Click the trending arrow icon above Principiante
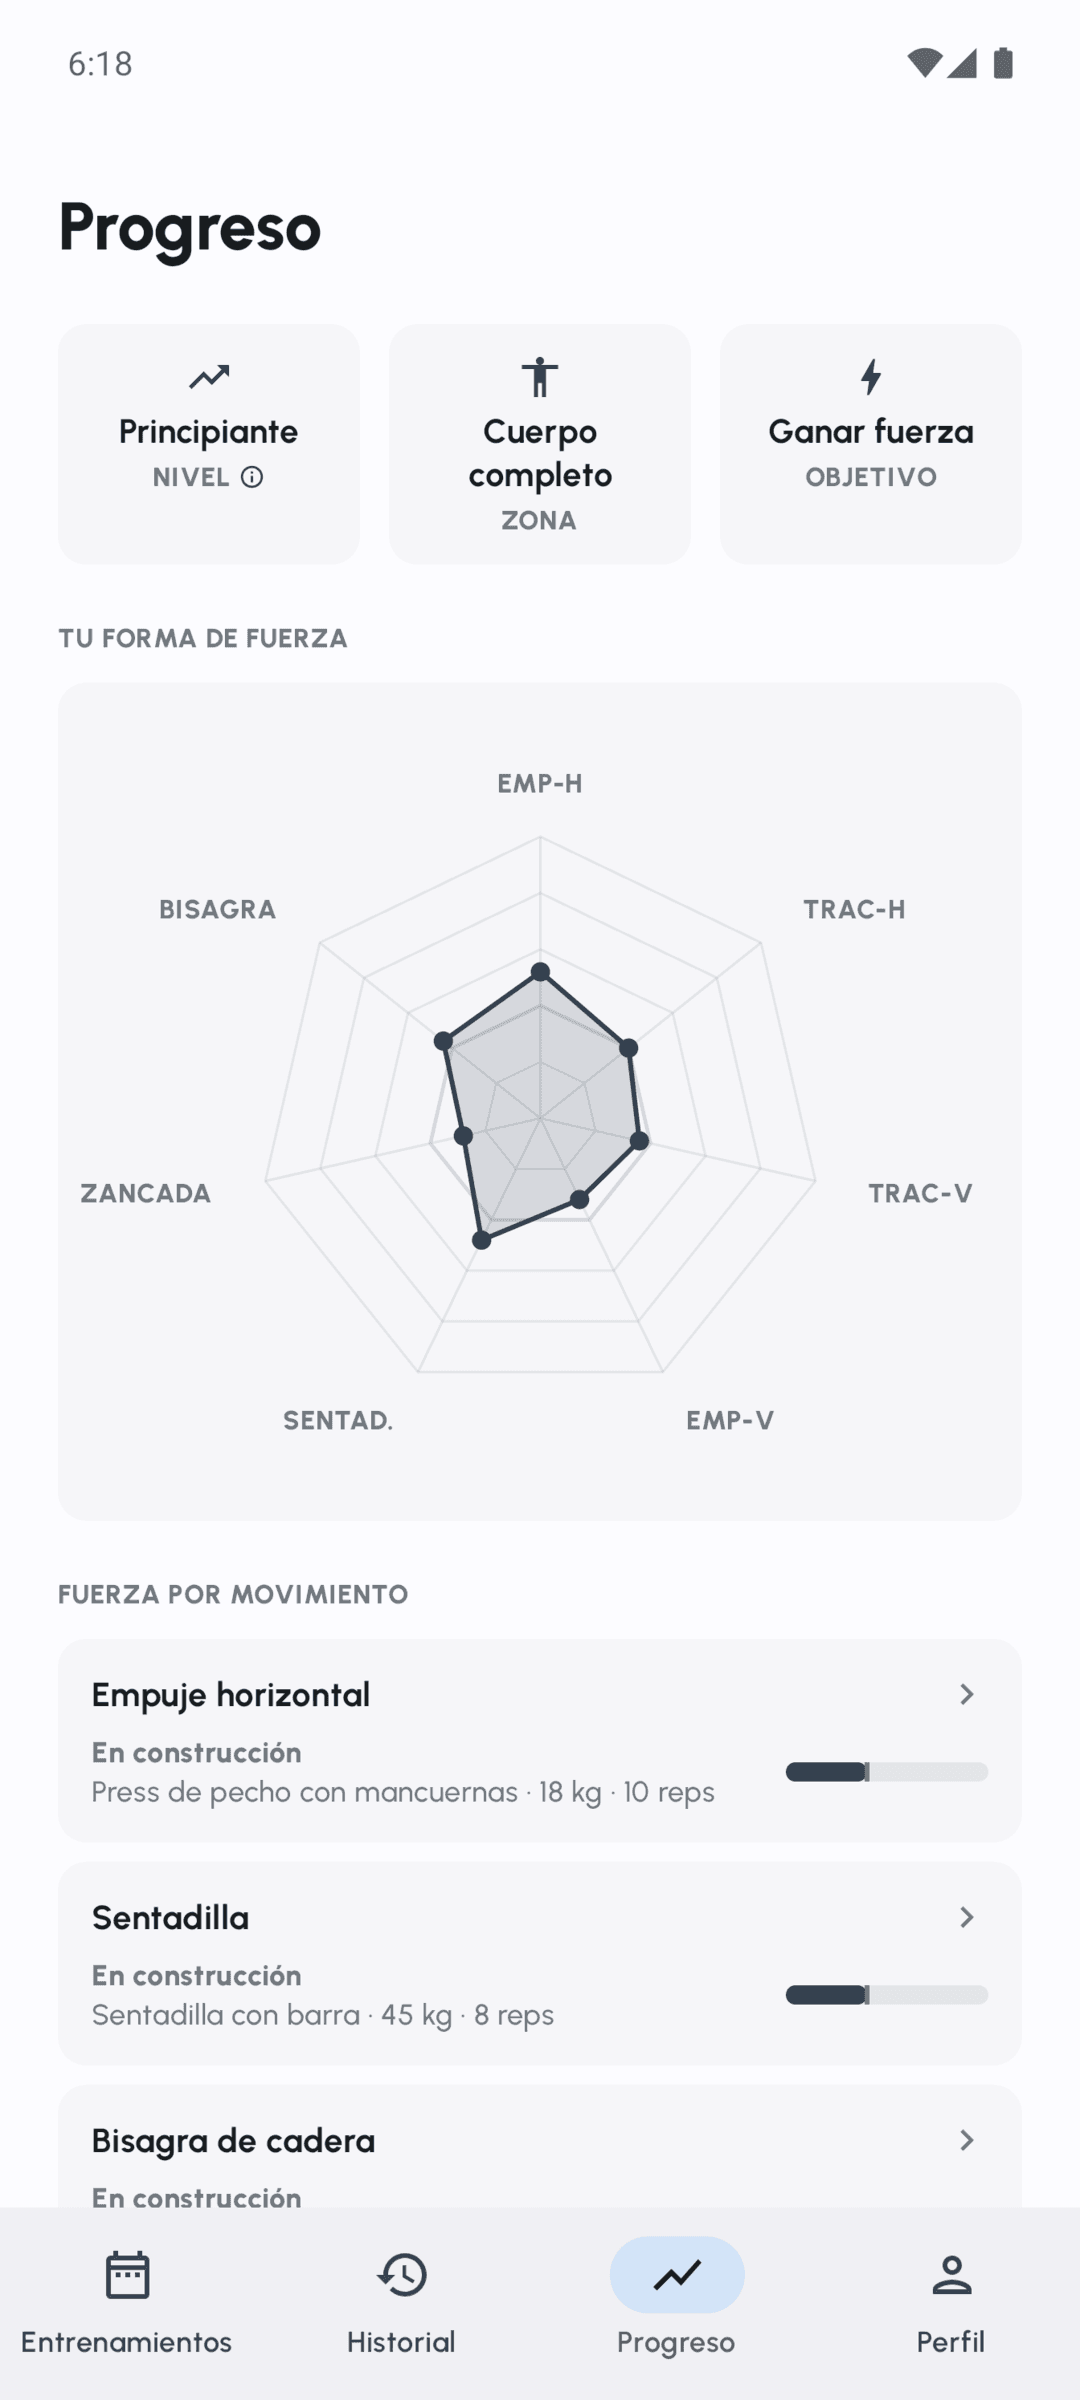The image size is (1080, 2400). 209,377
